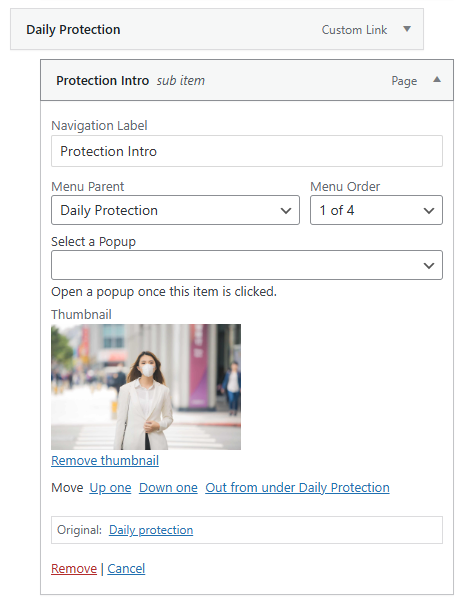Viewport: 469px width, 600px height.
Task: Click the Cancel link
Action: pyautogui.click(x=126, y=569)
